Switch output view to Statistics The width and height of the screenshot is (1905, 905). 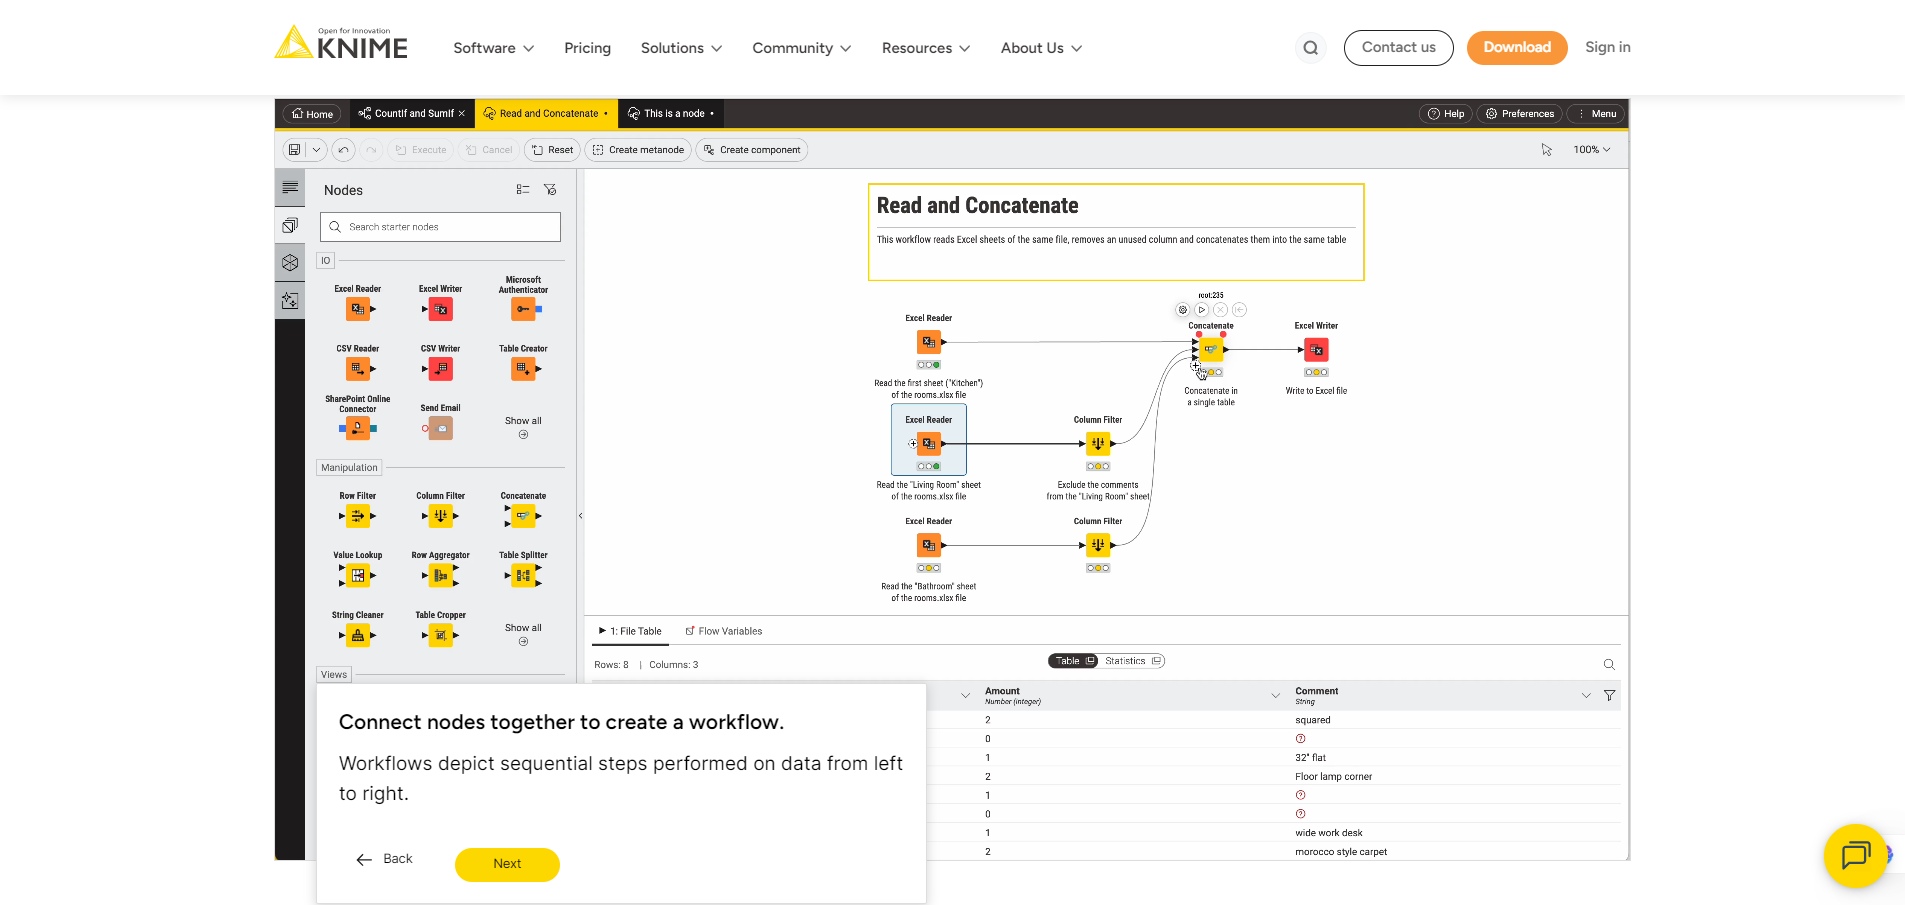pos(1132,661)
